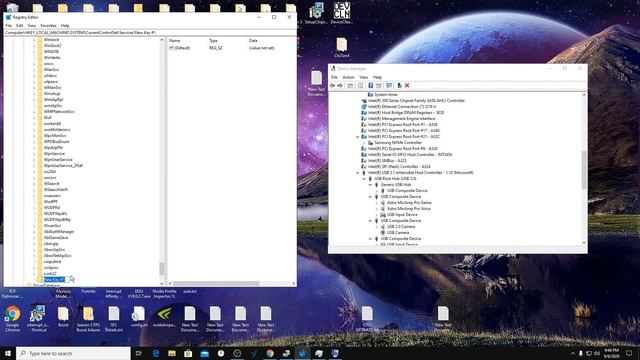Select the WINUSB registry key
Viewport: 640px width, 360px height.
pos(51,52)
